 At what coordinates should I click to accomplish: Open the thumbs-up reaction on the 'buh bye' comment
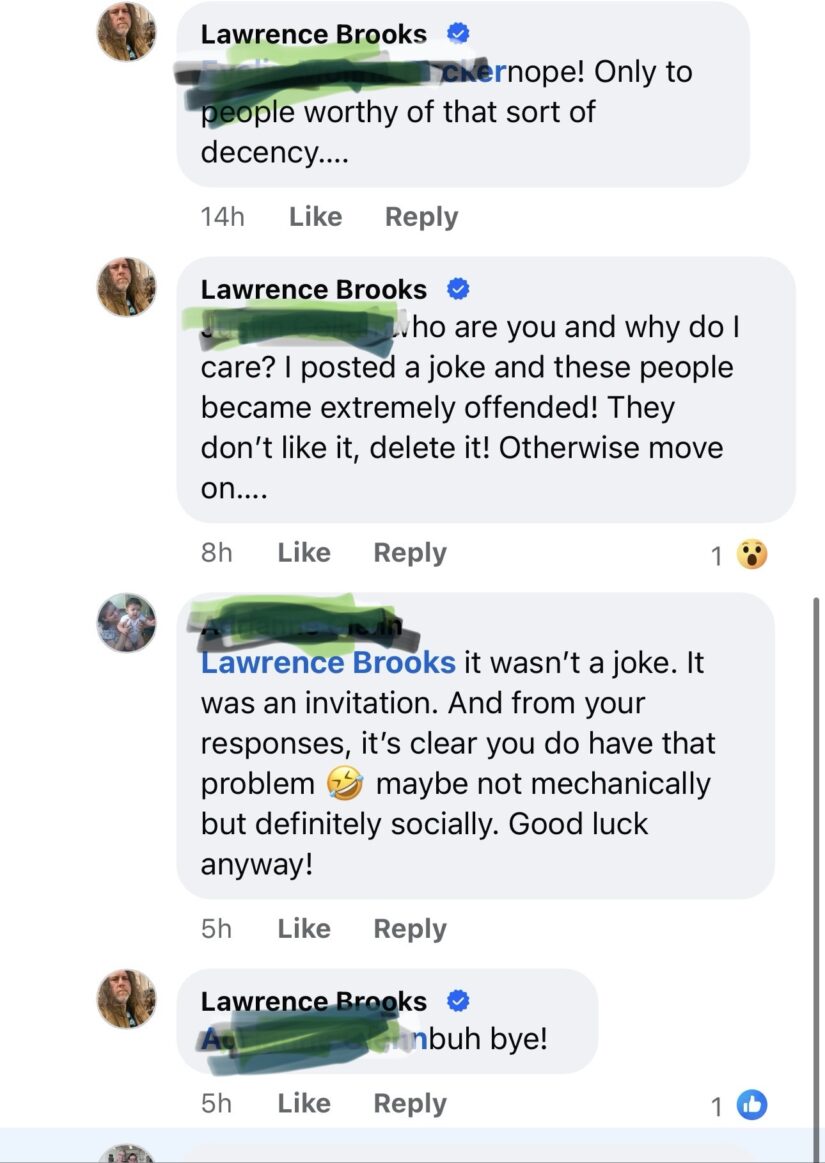[752, 1105]
